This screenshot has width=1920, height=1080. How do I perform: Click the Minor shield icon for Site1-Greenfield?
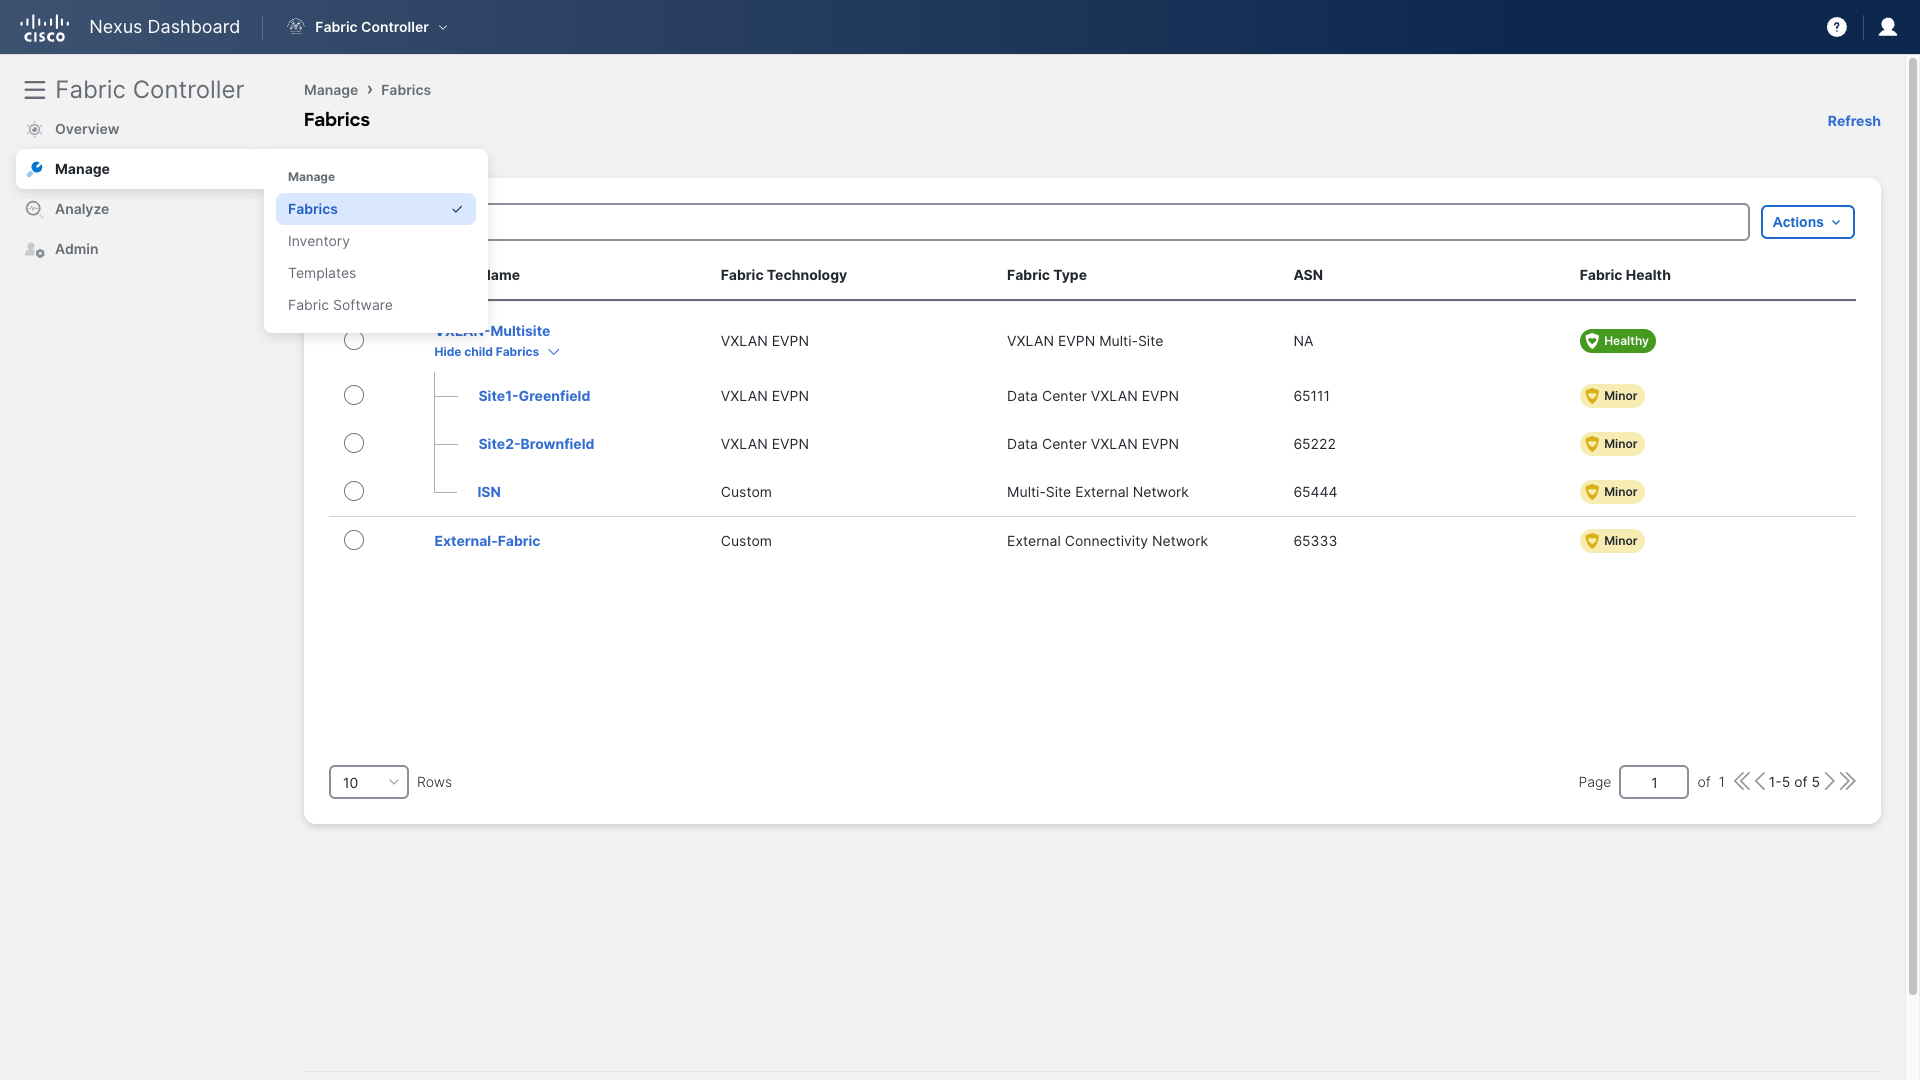(1593, 396)
